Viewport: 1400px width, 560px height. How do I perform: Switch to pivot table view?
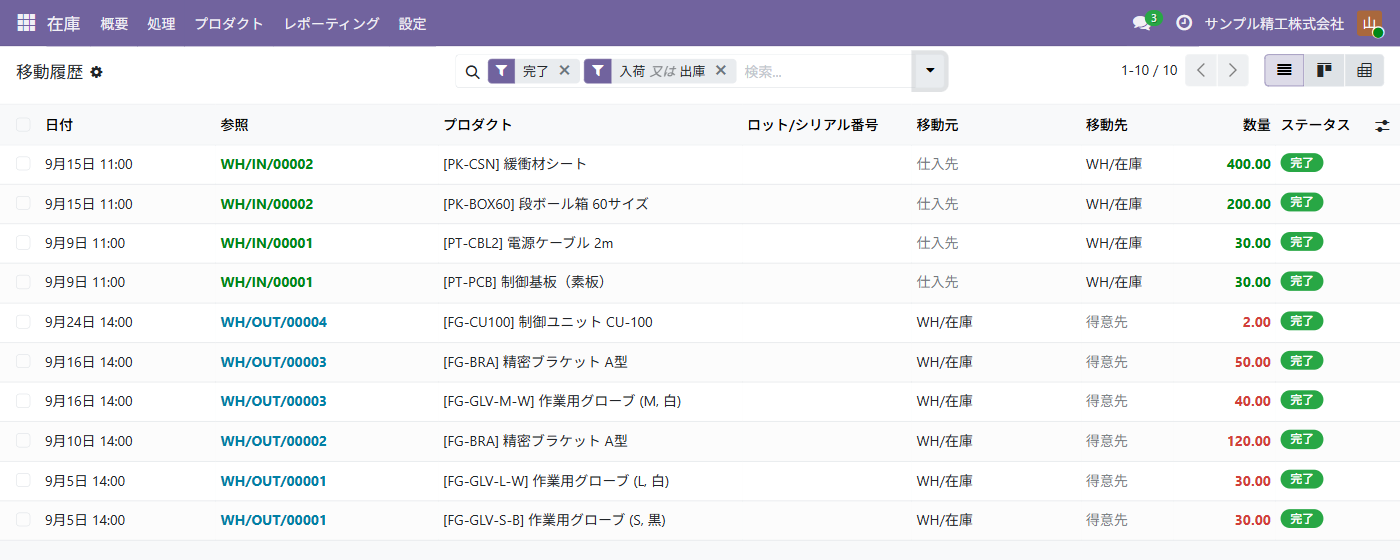coord(1364,70)
